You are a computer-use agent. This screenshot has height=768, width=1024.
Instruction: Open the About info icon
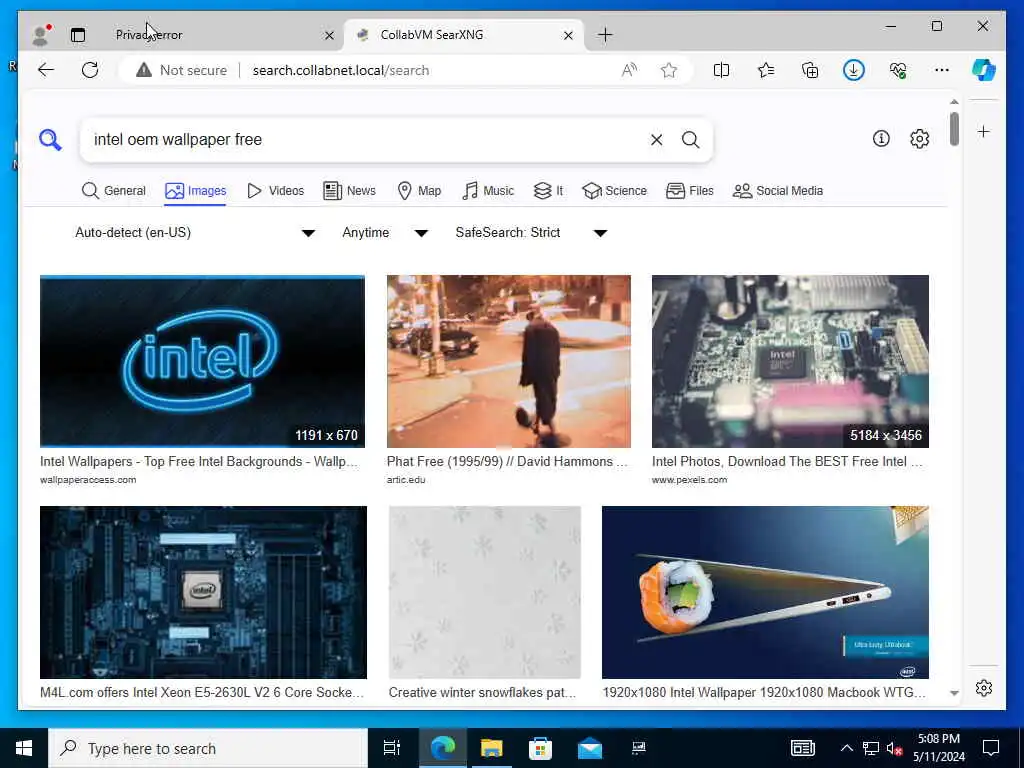pyautogui.click(x=881, y=138)
